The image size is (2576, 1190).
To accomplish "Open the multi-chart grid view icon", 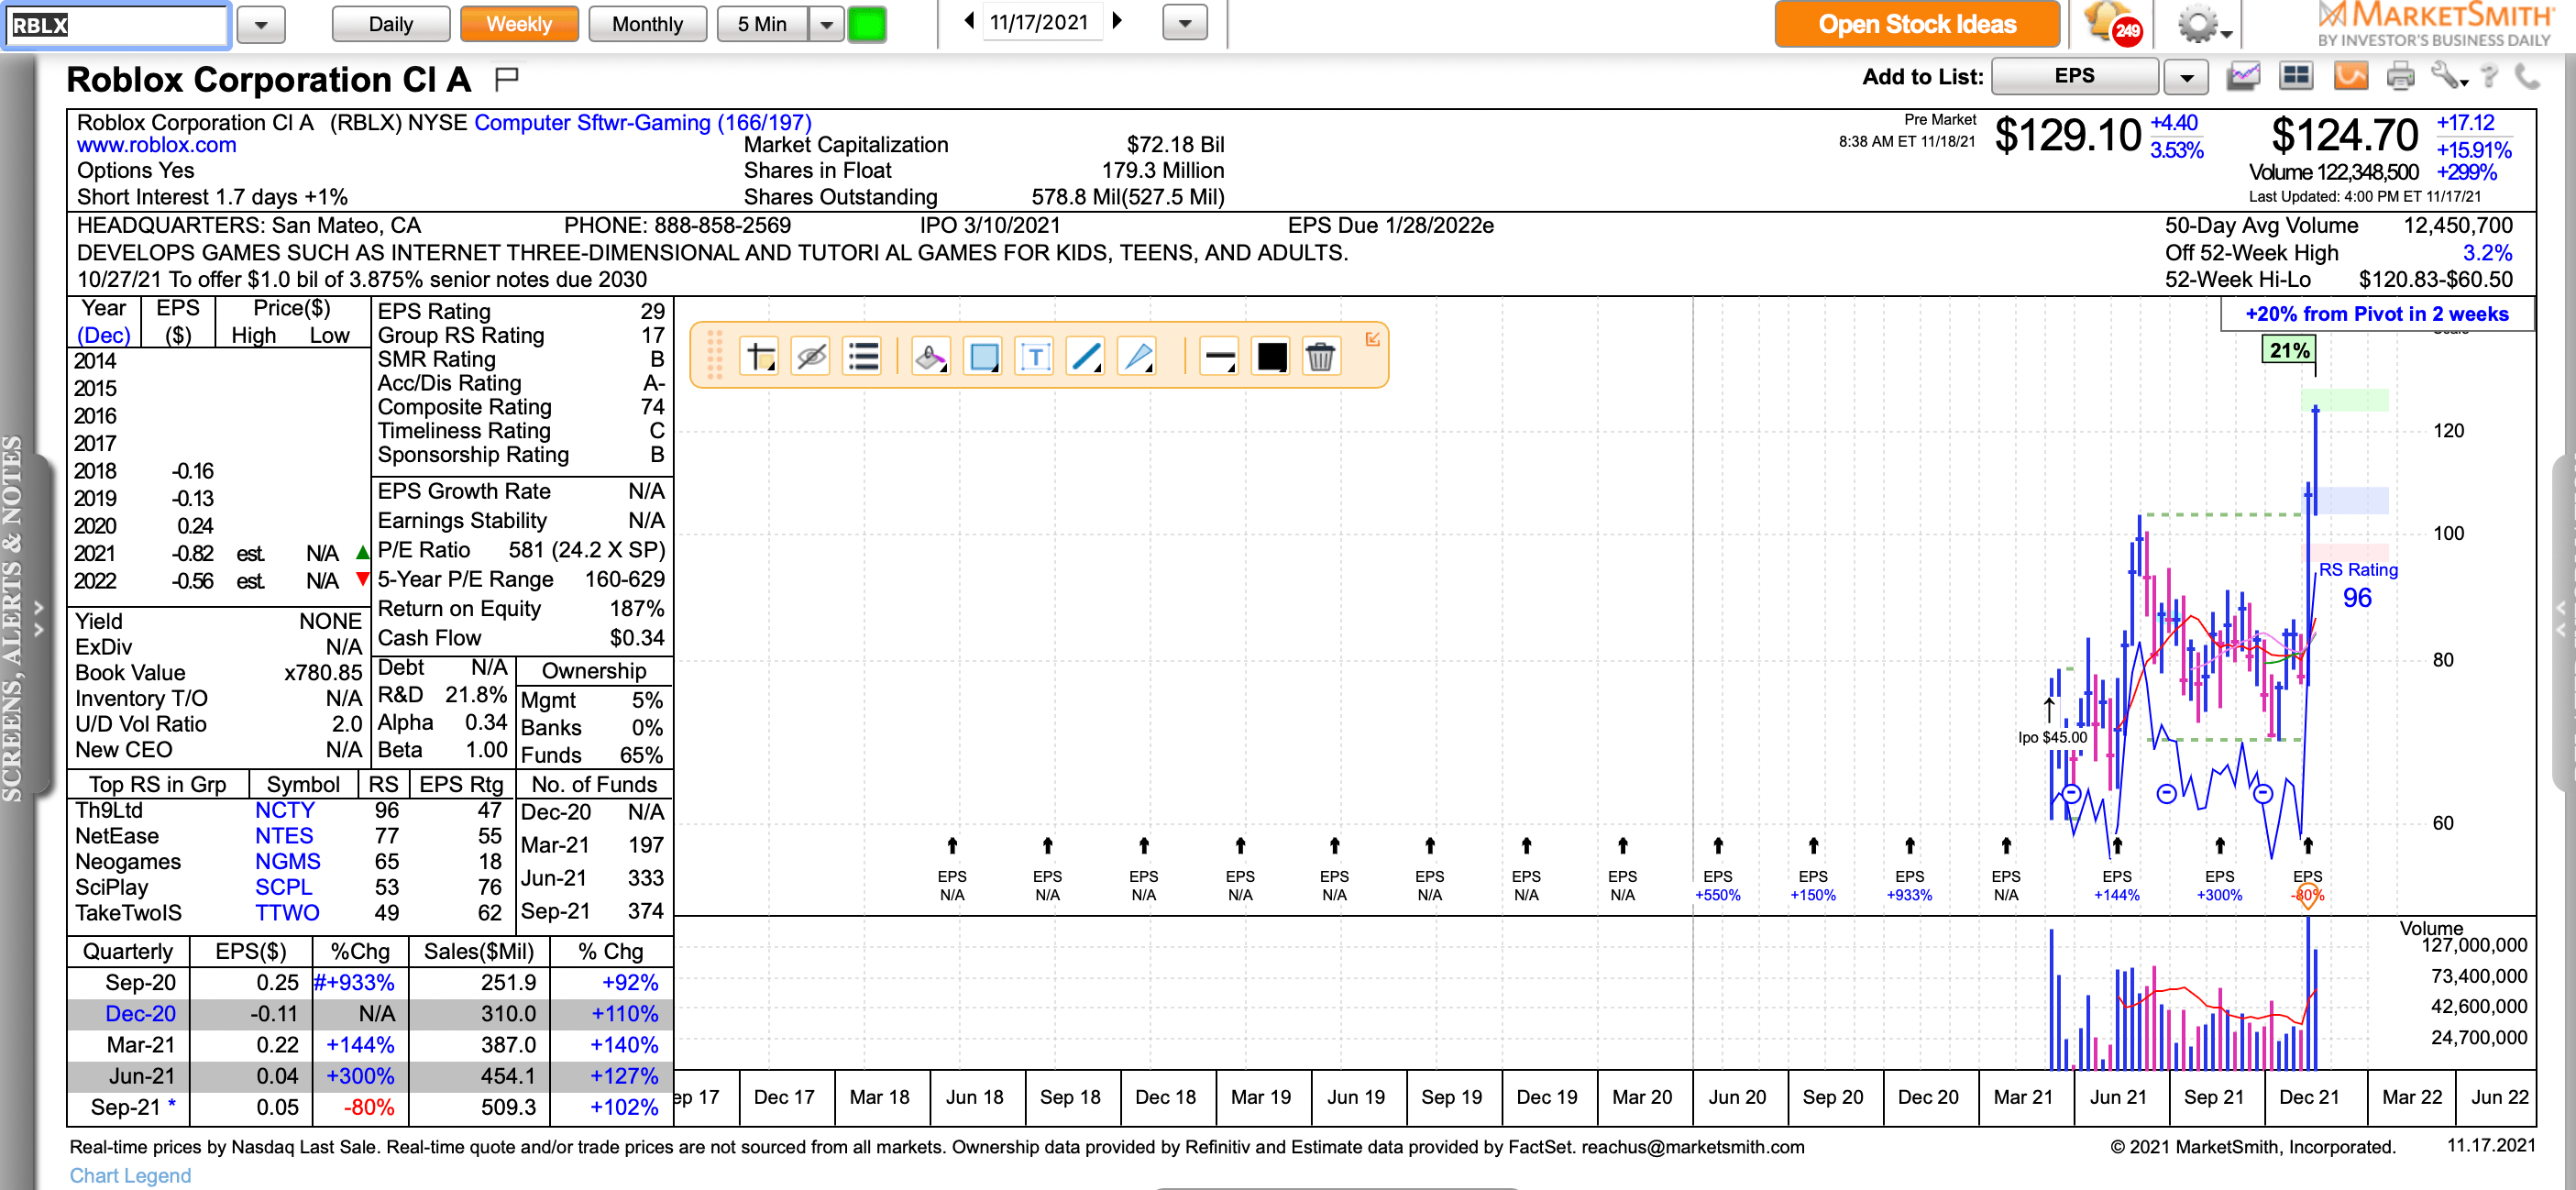I will coord(2296,76).
